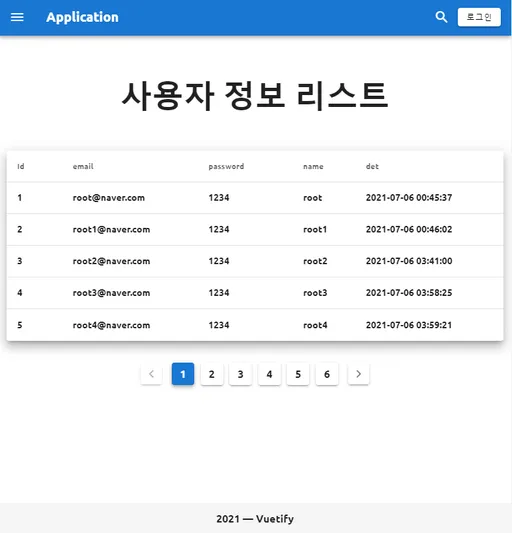Viewport: 512px width, 533px height.
Task: Select email root@naver.com
Action: click(x=108, y=197)
